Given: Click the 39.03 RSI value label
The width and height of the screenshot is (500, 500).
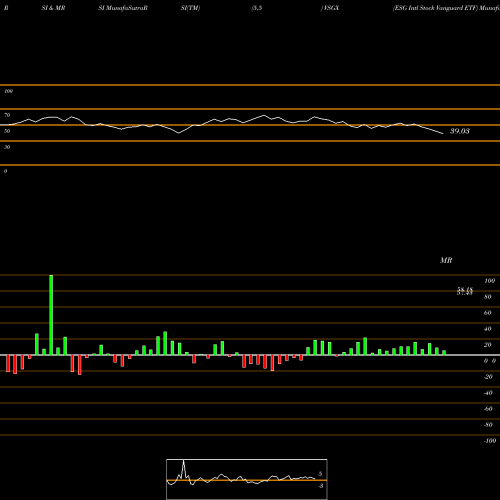Looking at the screenshot, I should coord(460,131).
